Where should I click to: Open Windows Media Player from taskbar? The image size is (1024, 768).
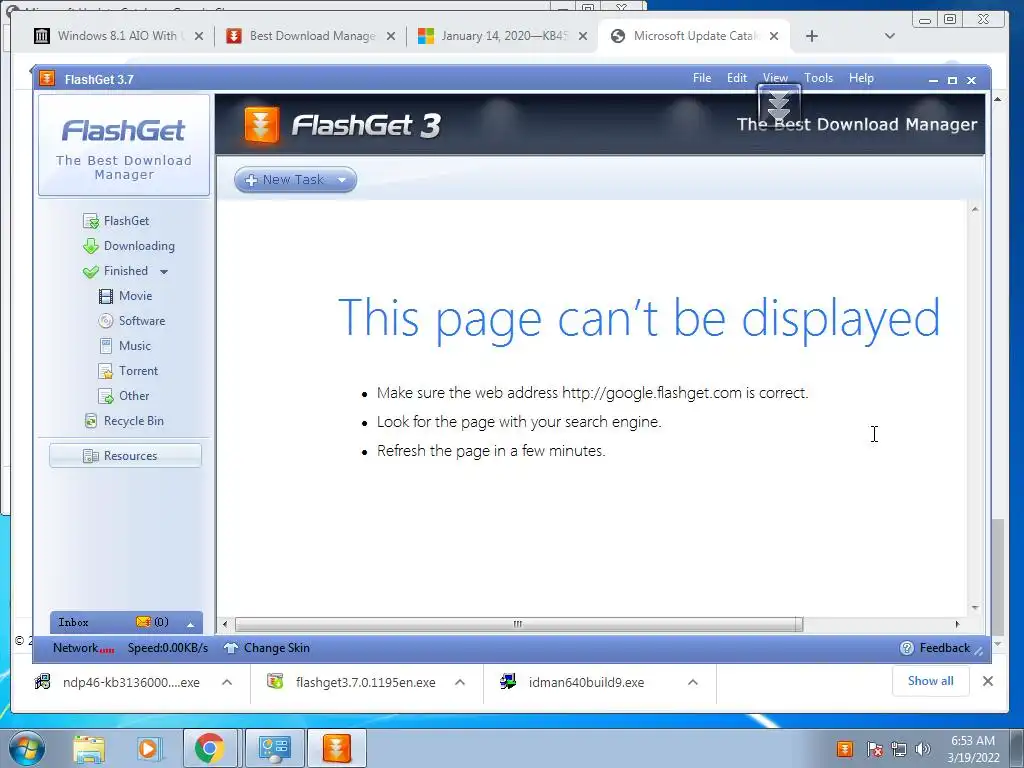[150, 748]
